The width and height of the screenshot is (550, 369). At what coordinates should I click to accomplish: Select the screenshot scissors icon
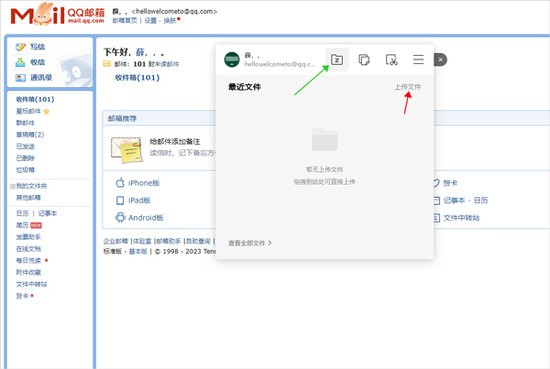(x=391, y=60)
